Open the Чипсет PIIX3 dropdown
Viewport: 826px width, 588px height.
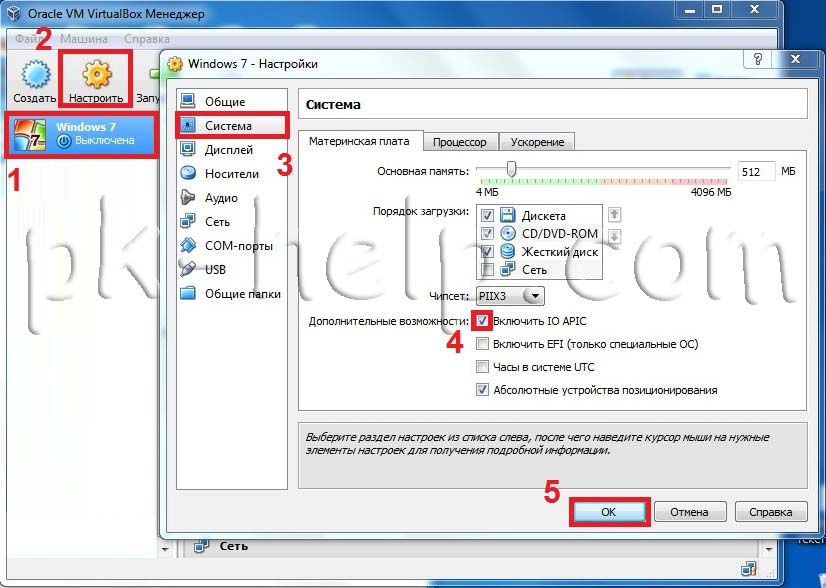pos(510,296)
